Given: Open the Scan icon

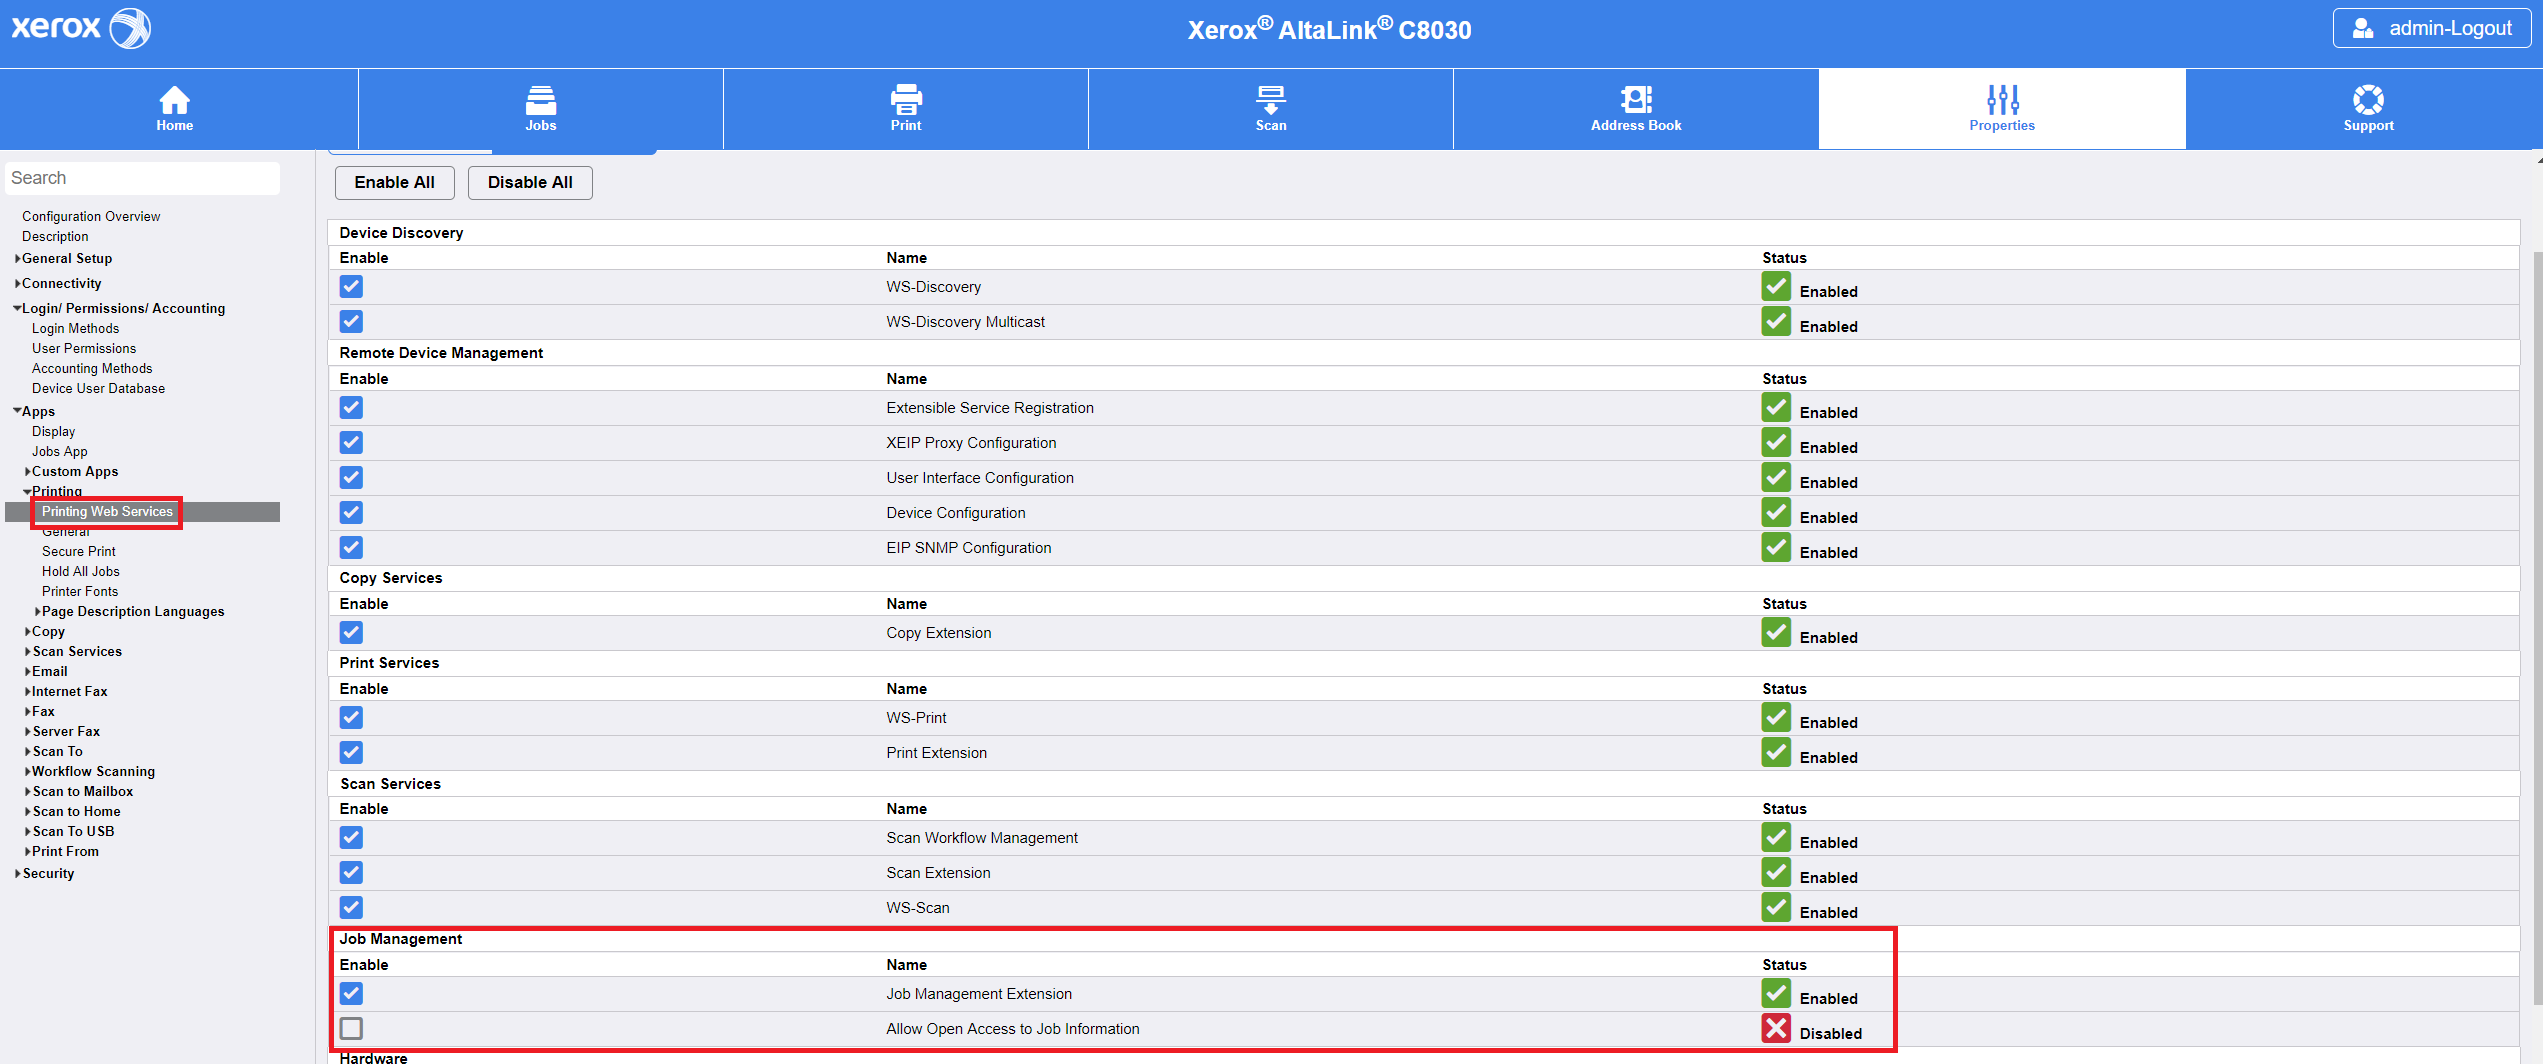Looking at the screenshot, I should [1270, 100].
